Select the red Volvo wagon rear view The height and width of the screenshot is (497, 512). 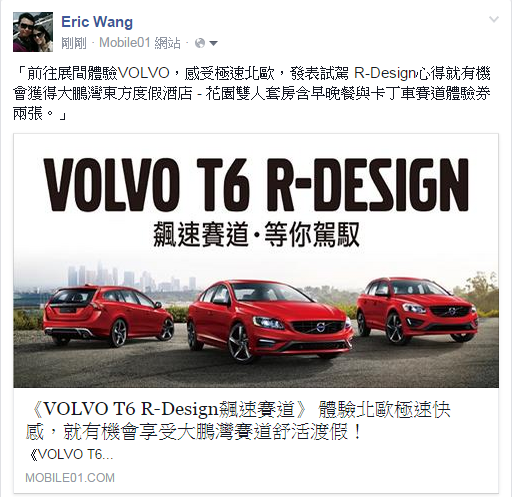point(108,317)
